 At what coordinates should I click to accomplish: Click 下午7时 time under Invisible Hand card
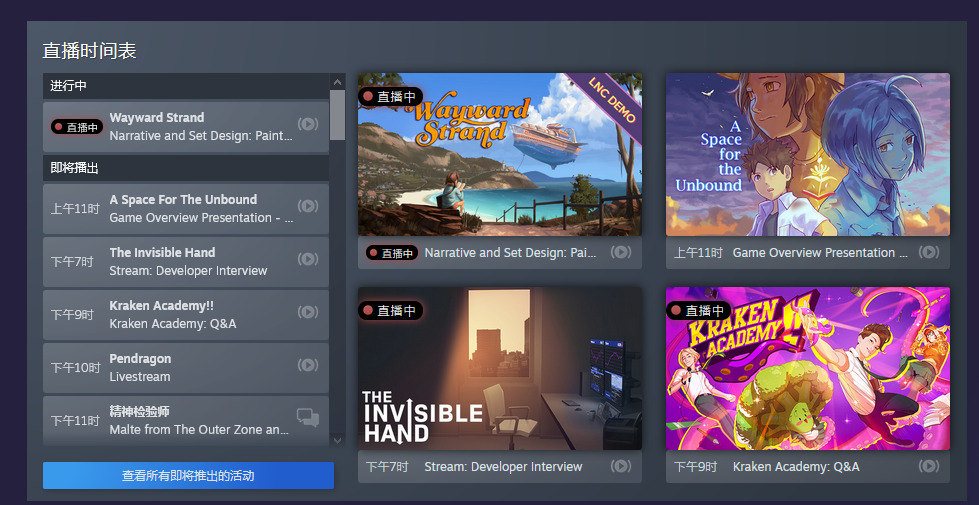pyautogui.click(x=386, y=467)
